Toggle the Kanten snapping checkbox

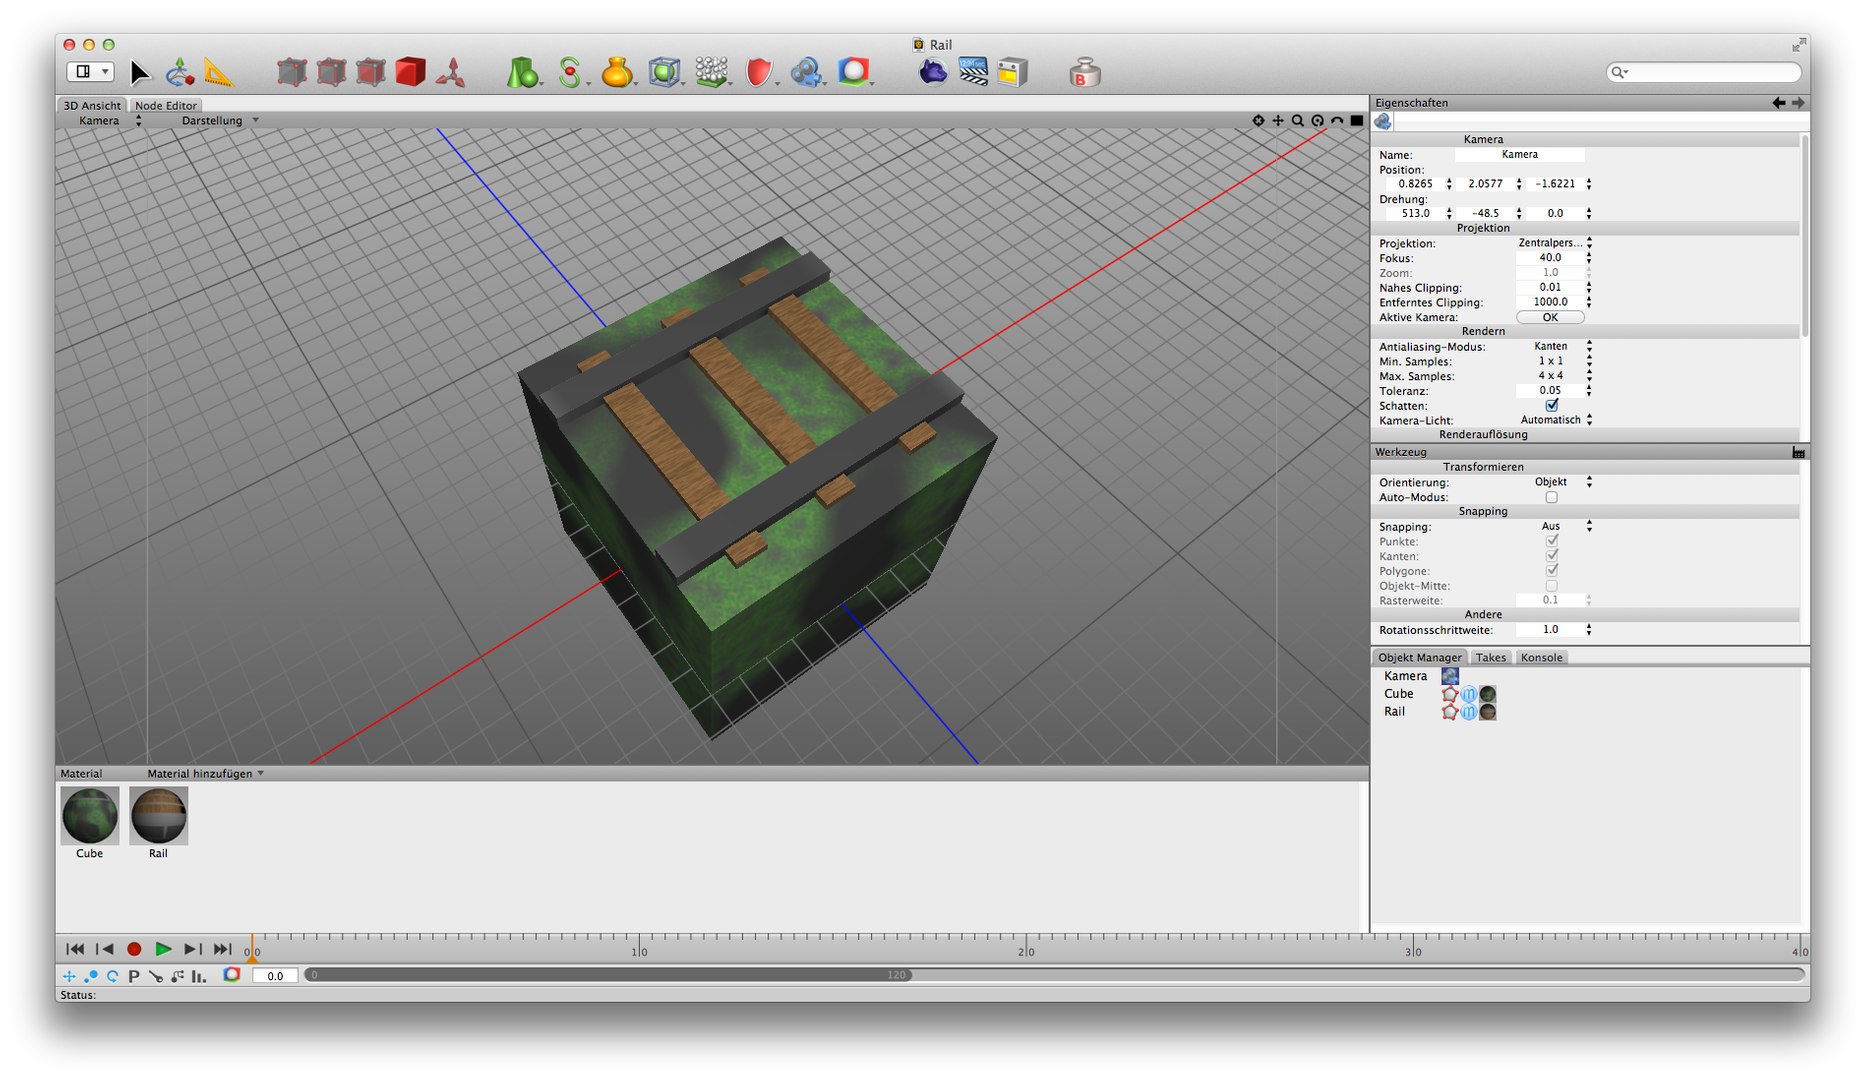(1552, 556)
